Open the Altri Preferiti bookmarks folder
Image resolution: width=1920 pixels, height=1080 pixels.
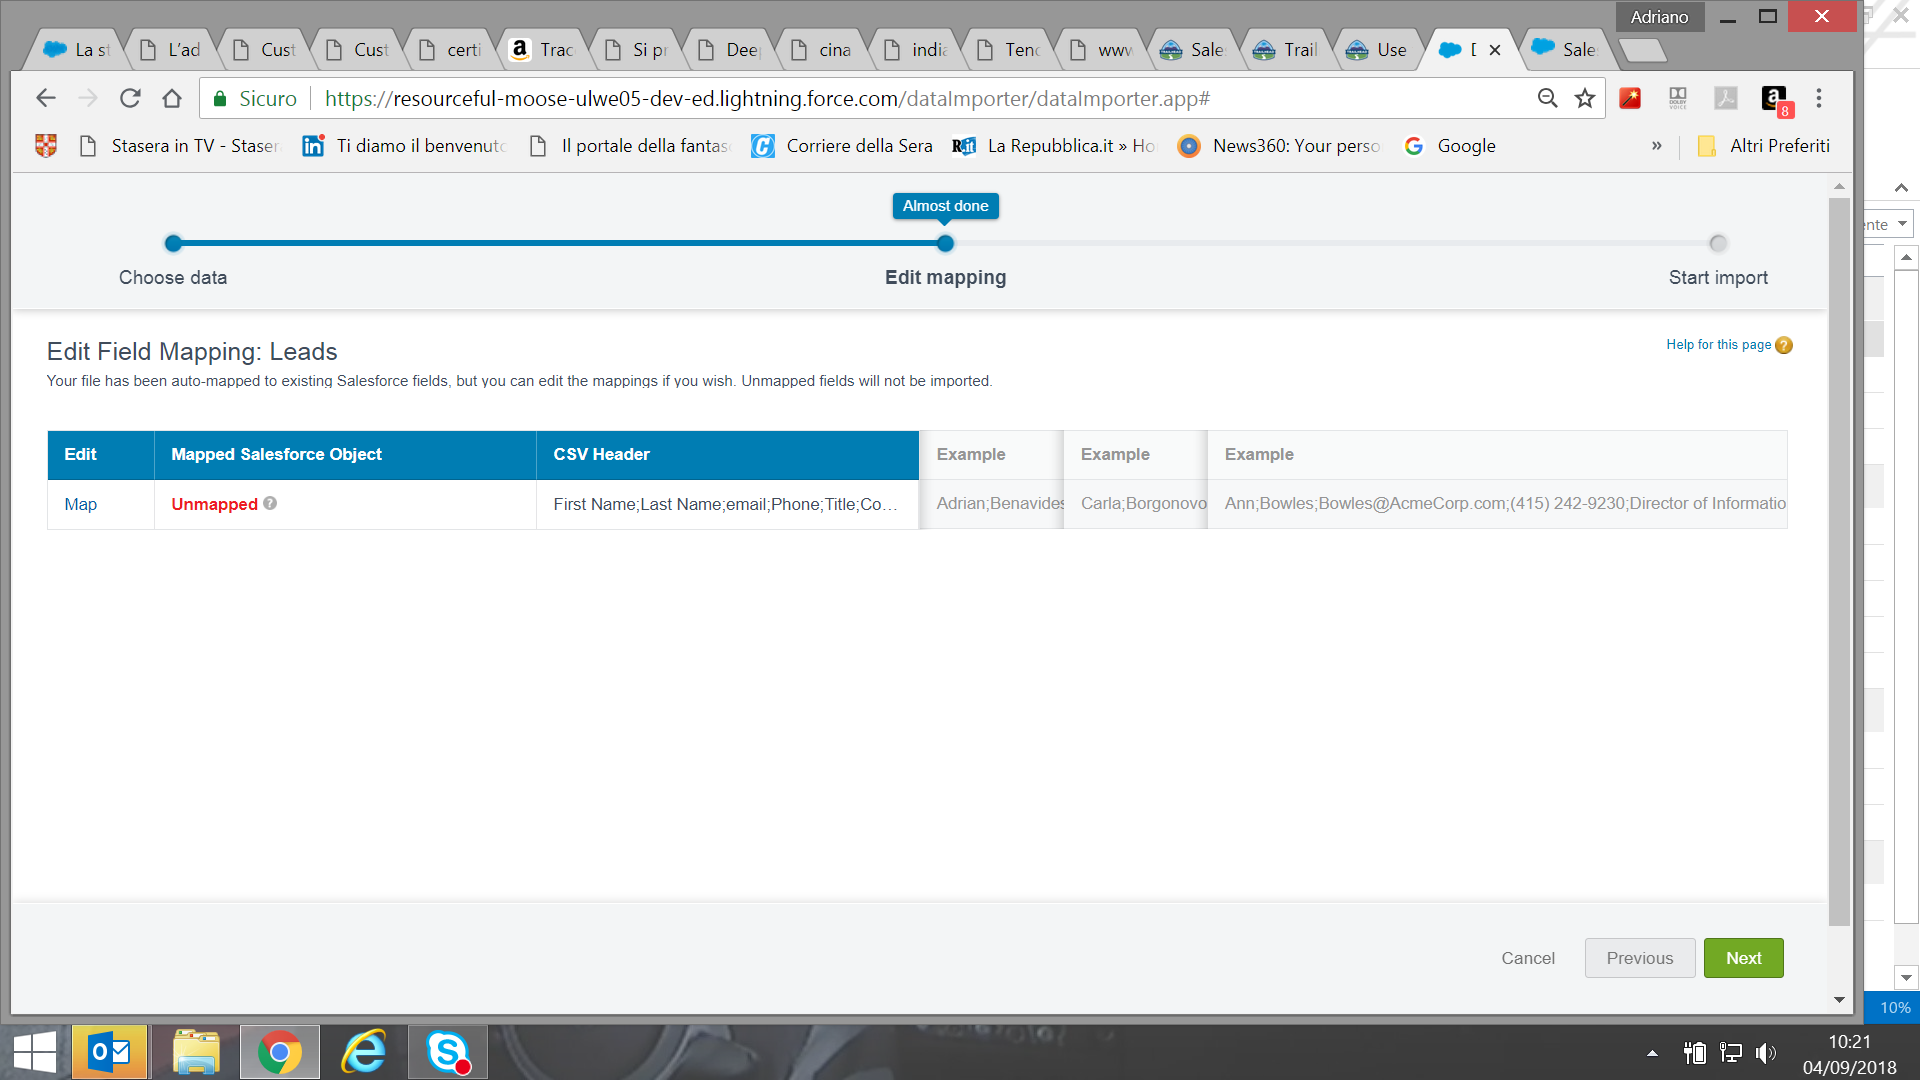[1765, 146]
